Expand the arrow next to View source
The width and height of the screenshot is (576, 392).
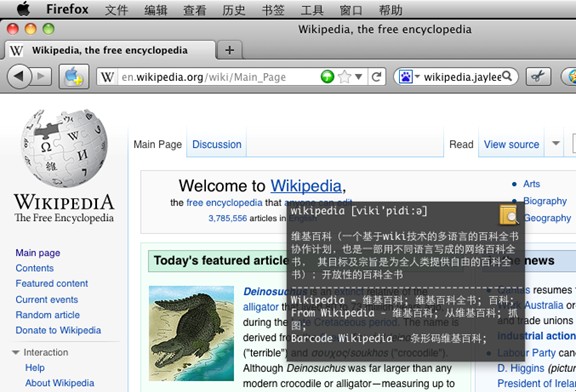pos(556,143)
